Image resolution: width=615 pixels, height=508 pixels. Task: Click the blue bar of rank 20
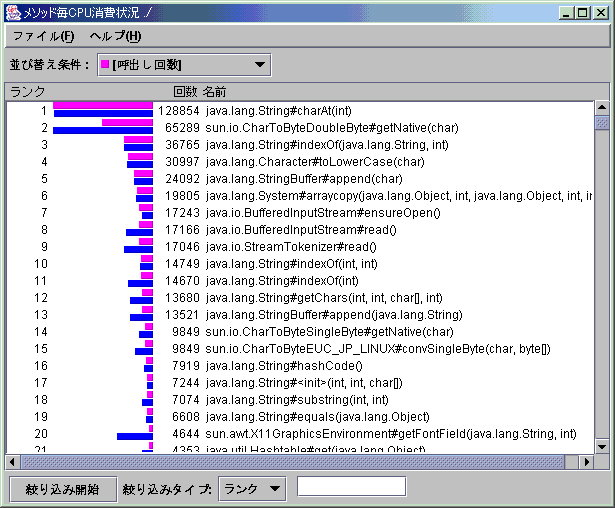[x=135, y=436]
